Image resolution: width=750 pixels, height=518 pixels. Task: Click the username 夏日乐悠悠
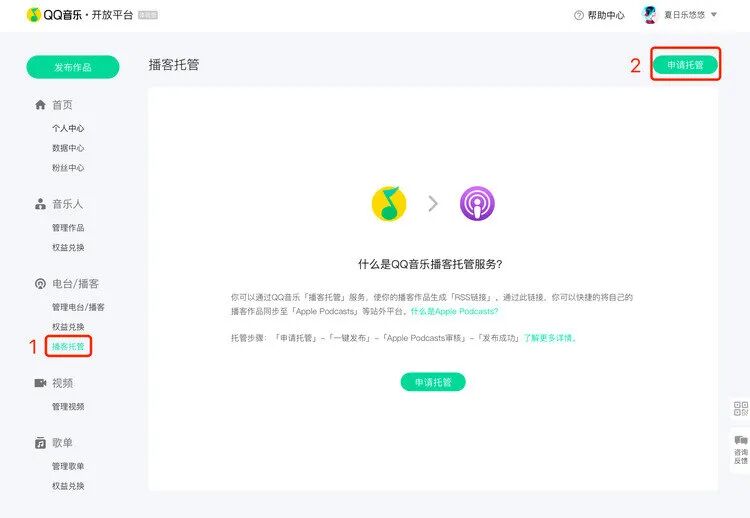(x=684, y=15)
